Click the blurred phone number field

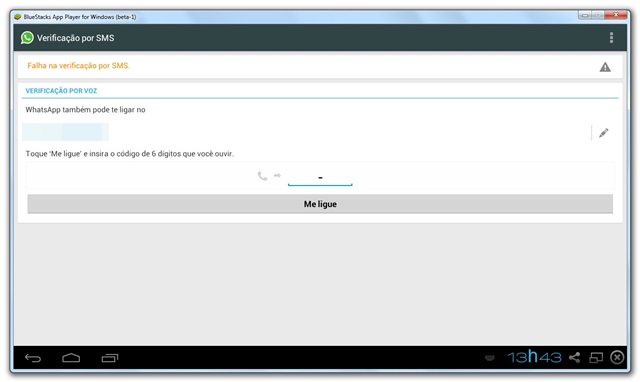coord(65,132)
